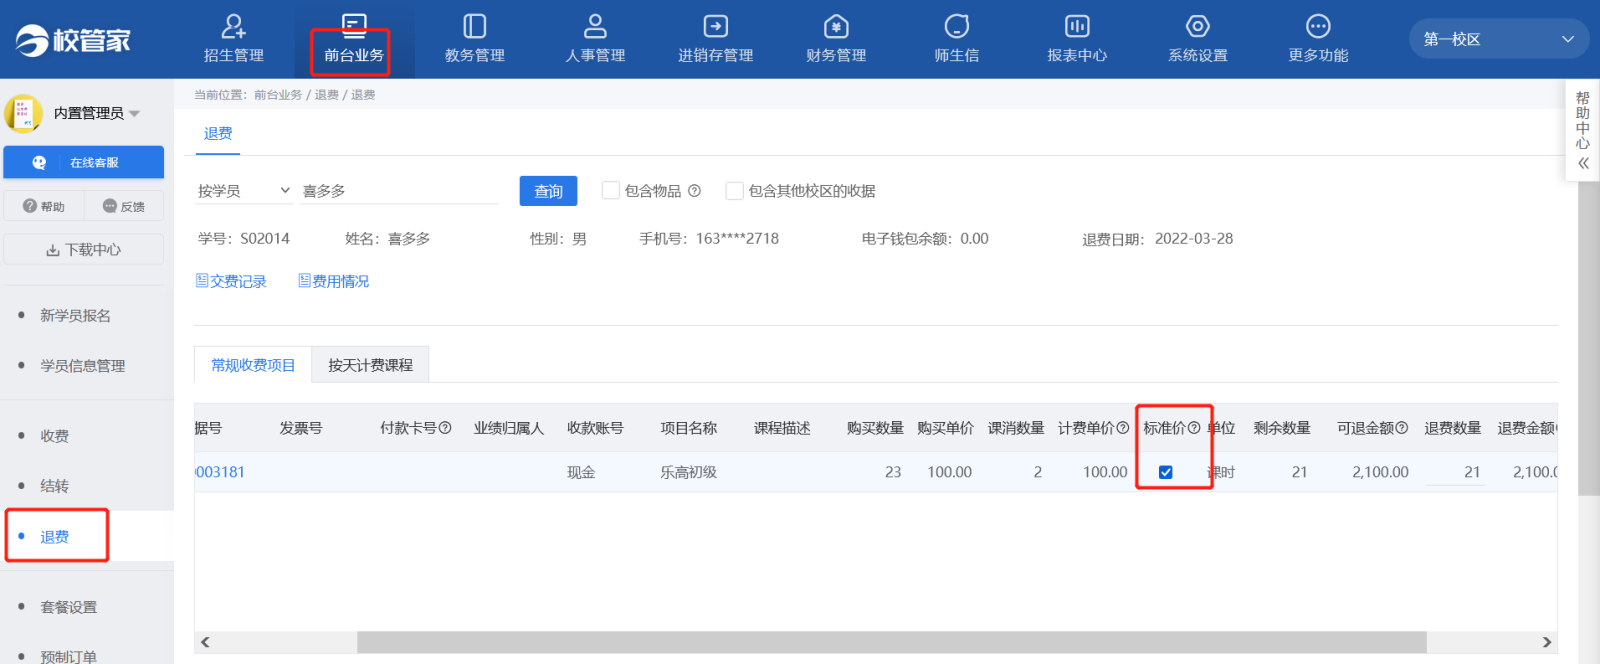Expand the 内置管理员 user menu
Viewport: 1600px width, 664px height.
135,113
